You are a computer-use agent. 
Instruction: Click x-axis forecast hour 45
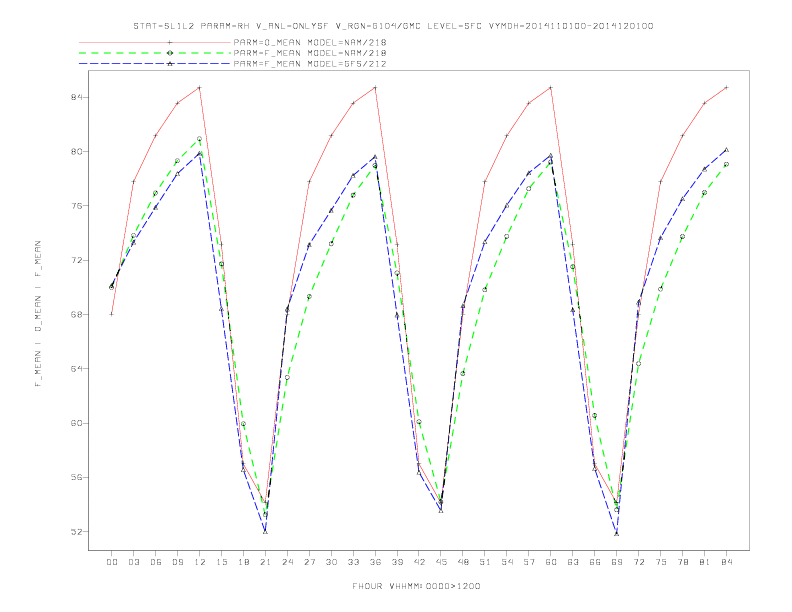[441, 562]
